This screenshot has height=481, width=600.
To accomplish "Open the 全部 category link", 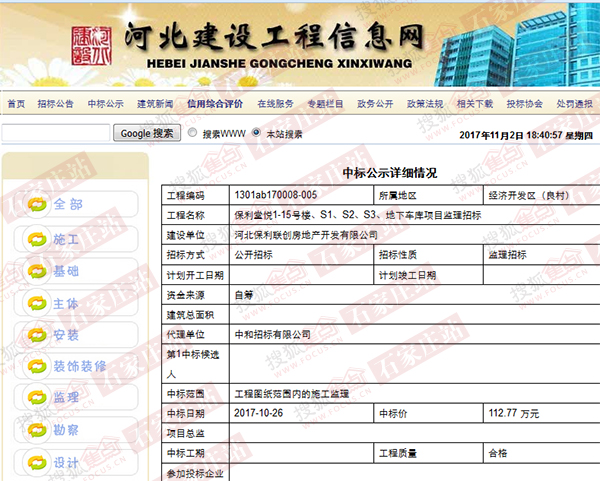I will click(x=68, y=204).
